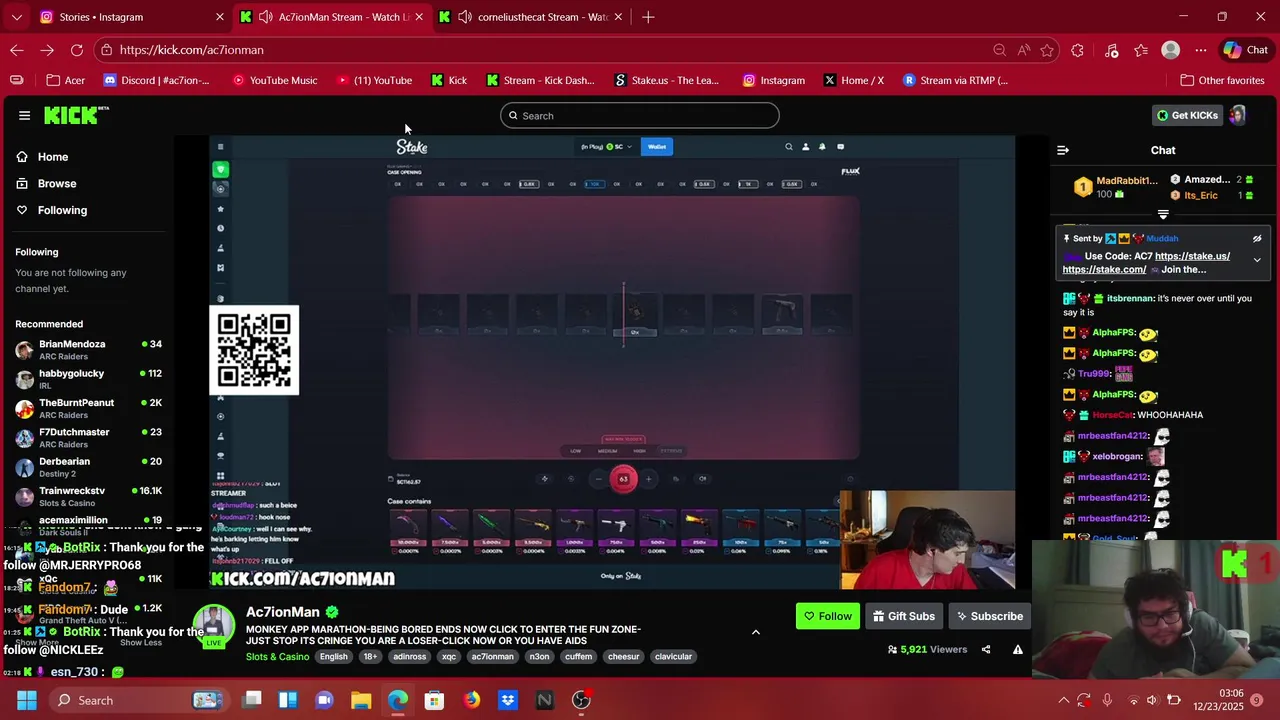Open the tab actions dropdown
The height and width of the screenshot is (720, 1280).
tap(16, 17)
